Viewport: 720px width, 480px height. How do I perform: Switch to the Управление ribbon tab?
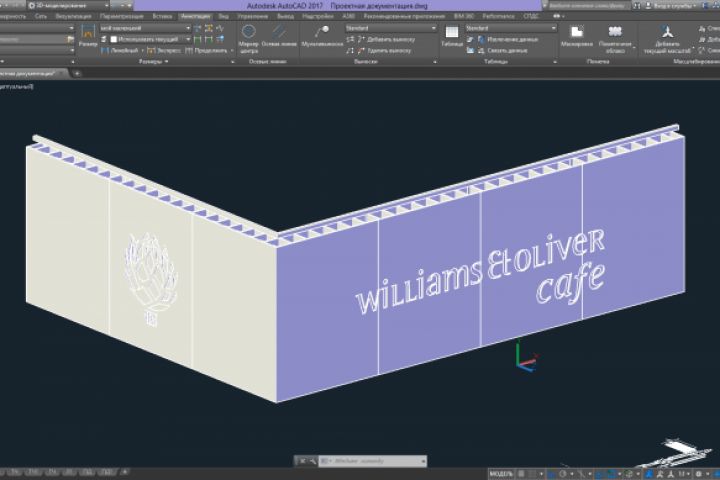pos(253,16)
